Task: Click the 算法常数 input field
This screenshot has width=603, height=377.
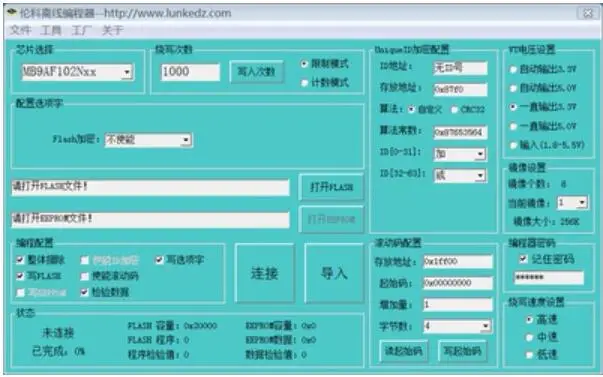Action: pos(460,132)
